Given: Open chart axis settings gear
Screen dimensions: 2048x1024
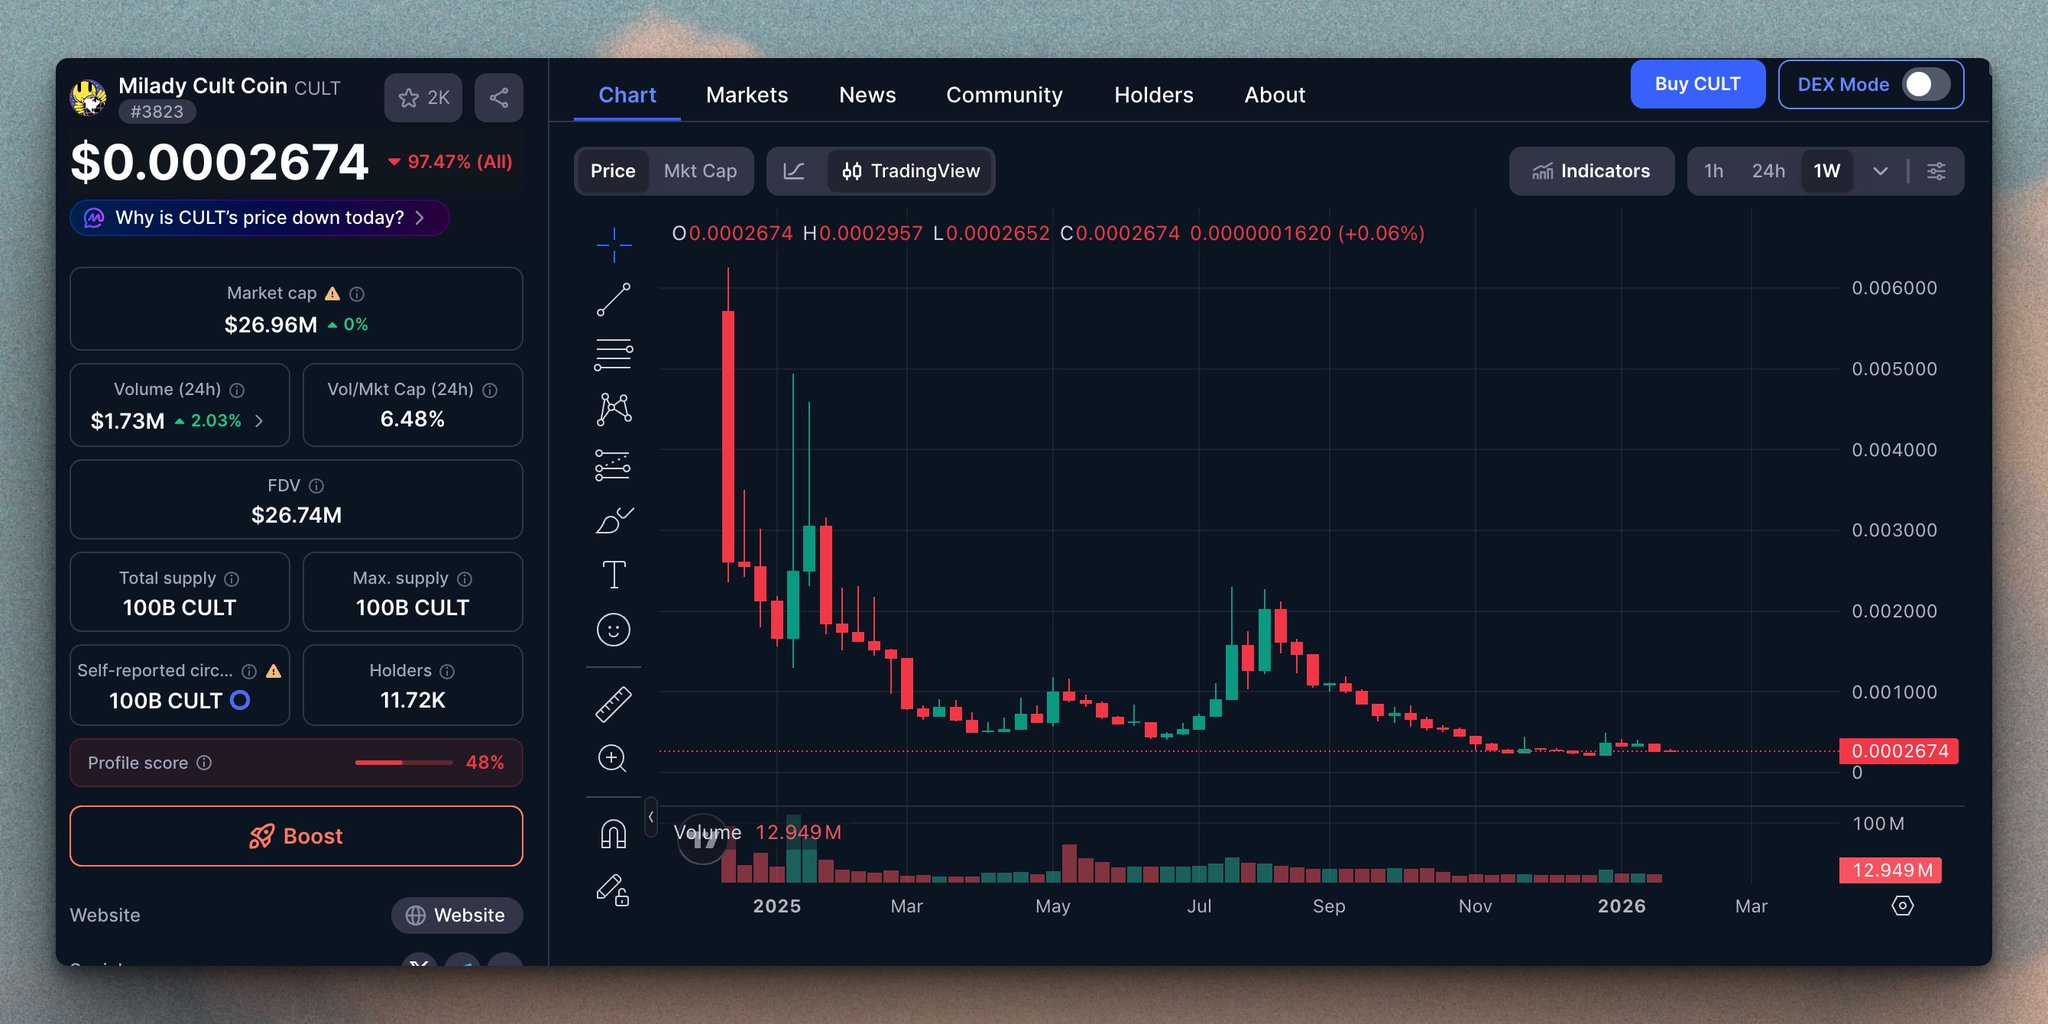Looking at the screenshot, I should 1903,906.
